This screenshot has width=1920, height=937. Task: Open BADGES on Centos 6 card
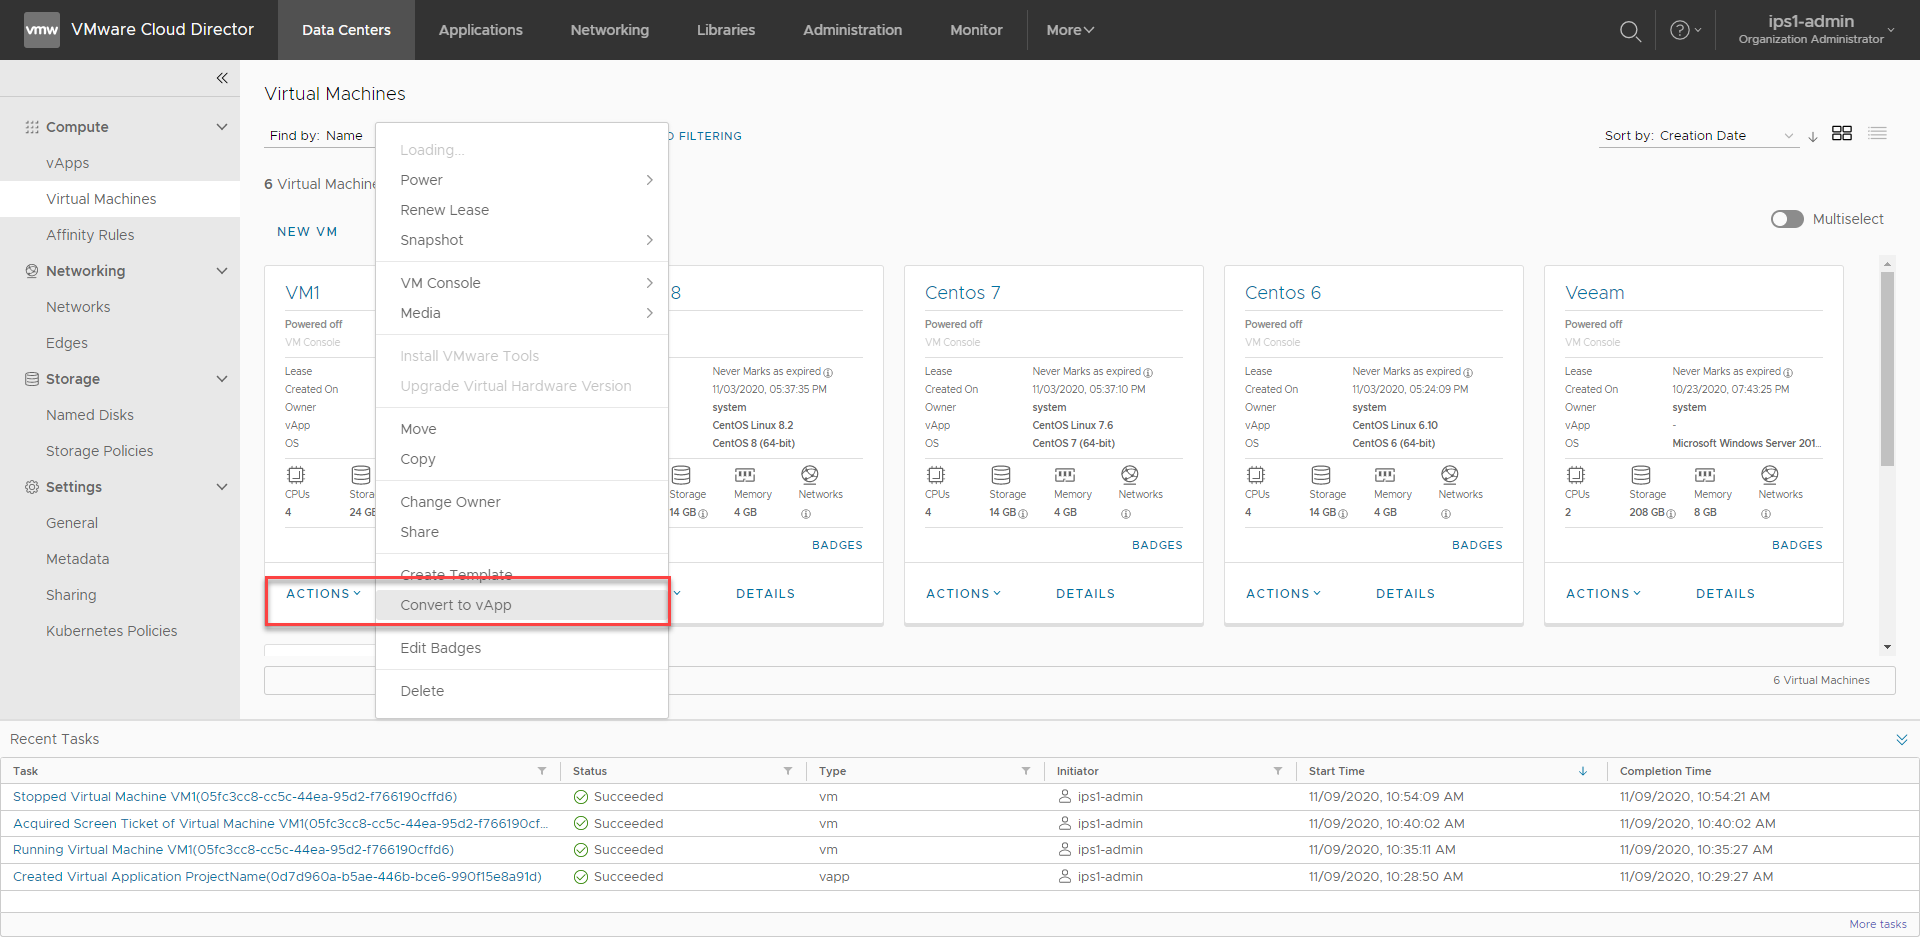click(x=1477, y=546)
